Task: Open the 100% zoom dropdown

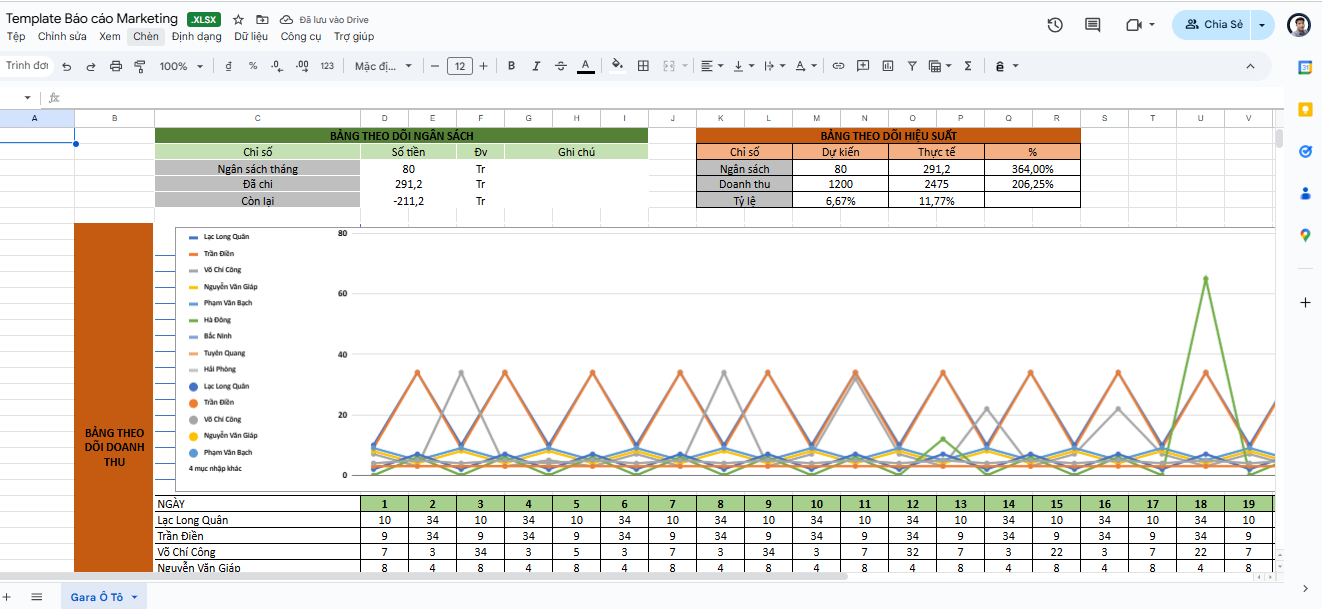Action: [x=181, y=66]
